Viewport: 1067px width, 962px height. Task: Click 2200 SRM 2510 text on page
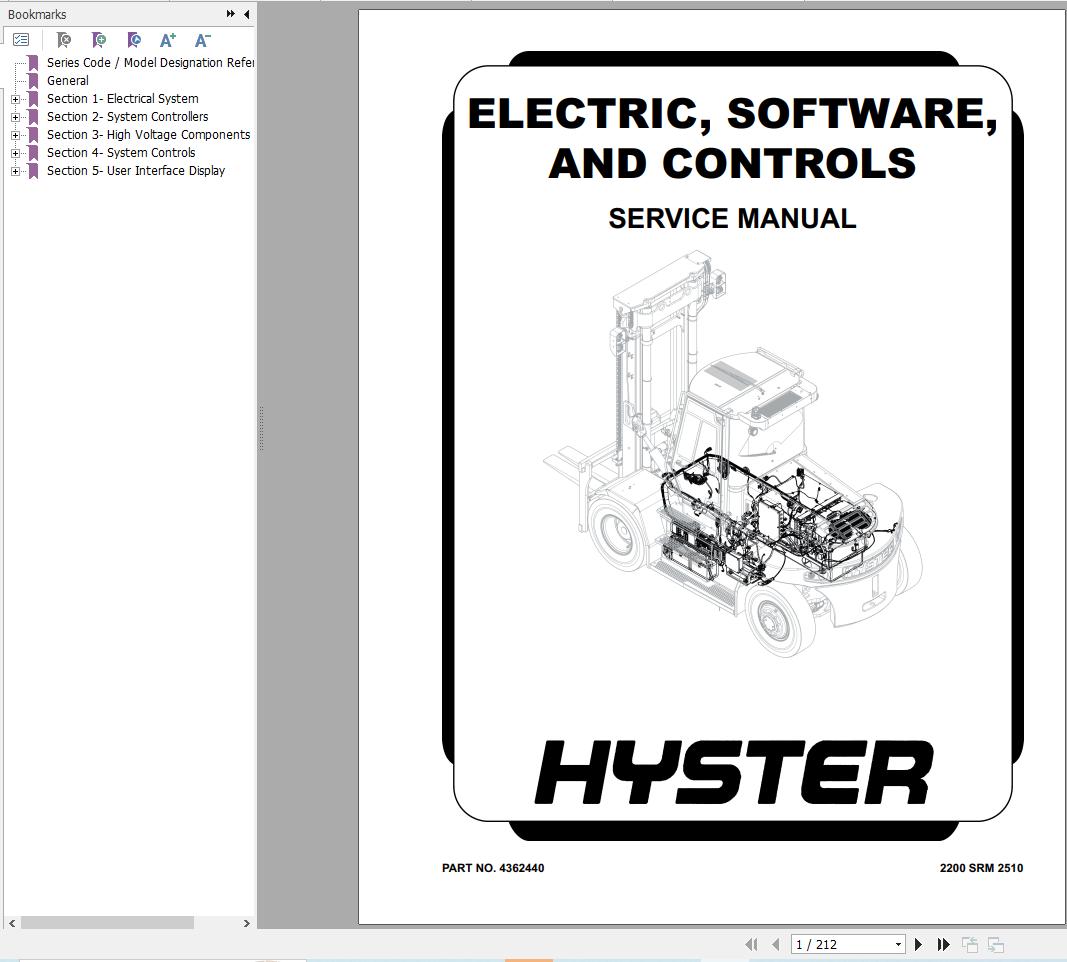[x=981, y=868]
